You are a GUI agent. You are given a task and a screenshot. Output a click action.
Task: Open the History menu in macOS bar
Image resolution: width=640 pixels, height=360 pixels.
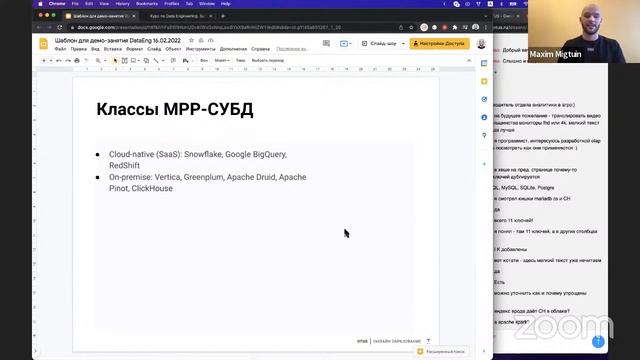[x=122, y=4]
